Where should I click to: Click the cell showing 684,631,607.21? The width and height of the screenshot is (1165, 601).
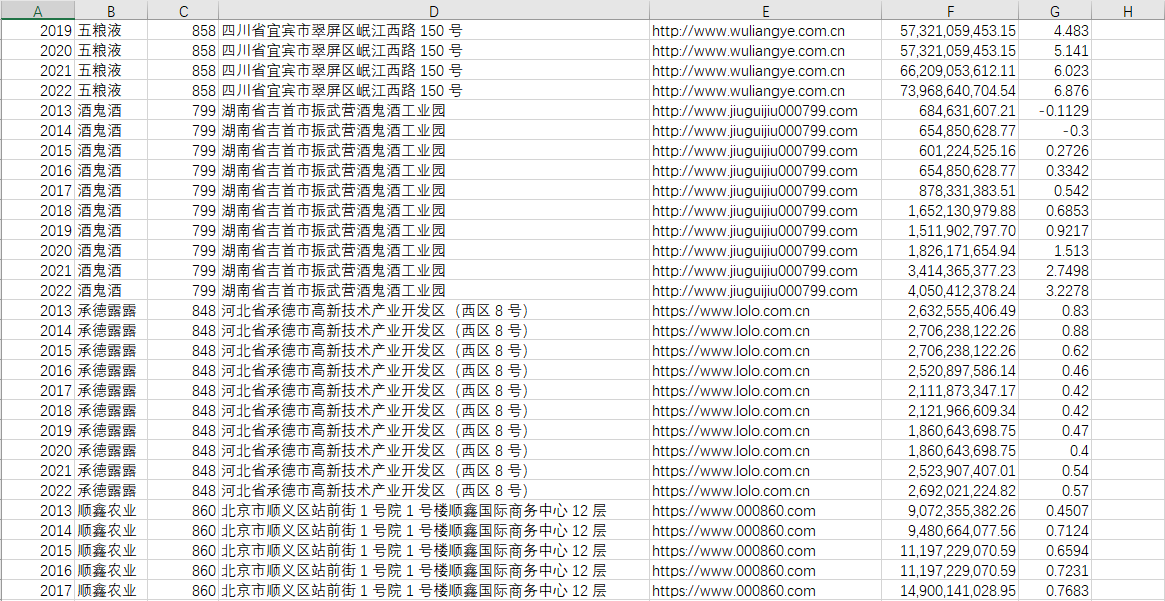point(950,111)
